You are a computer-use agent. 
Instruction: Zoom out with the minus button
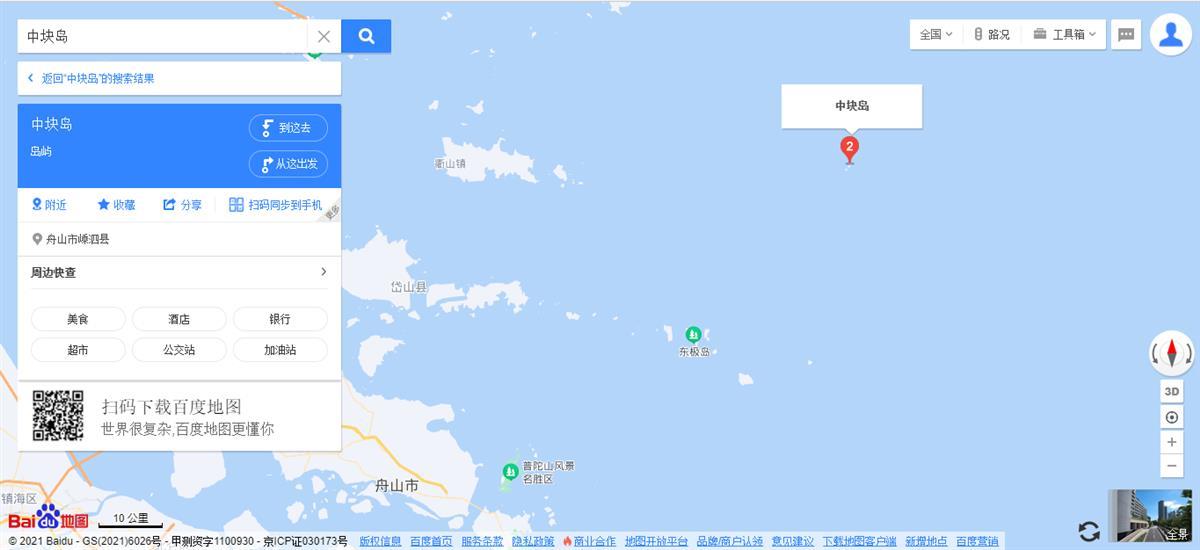1172,466
